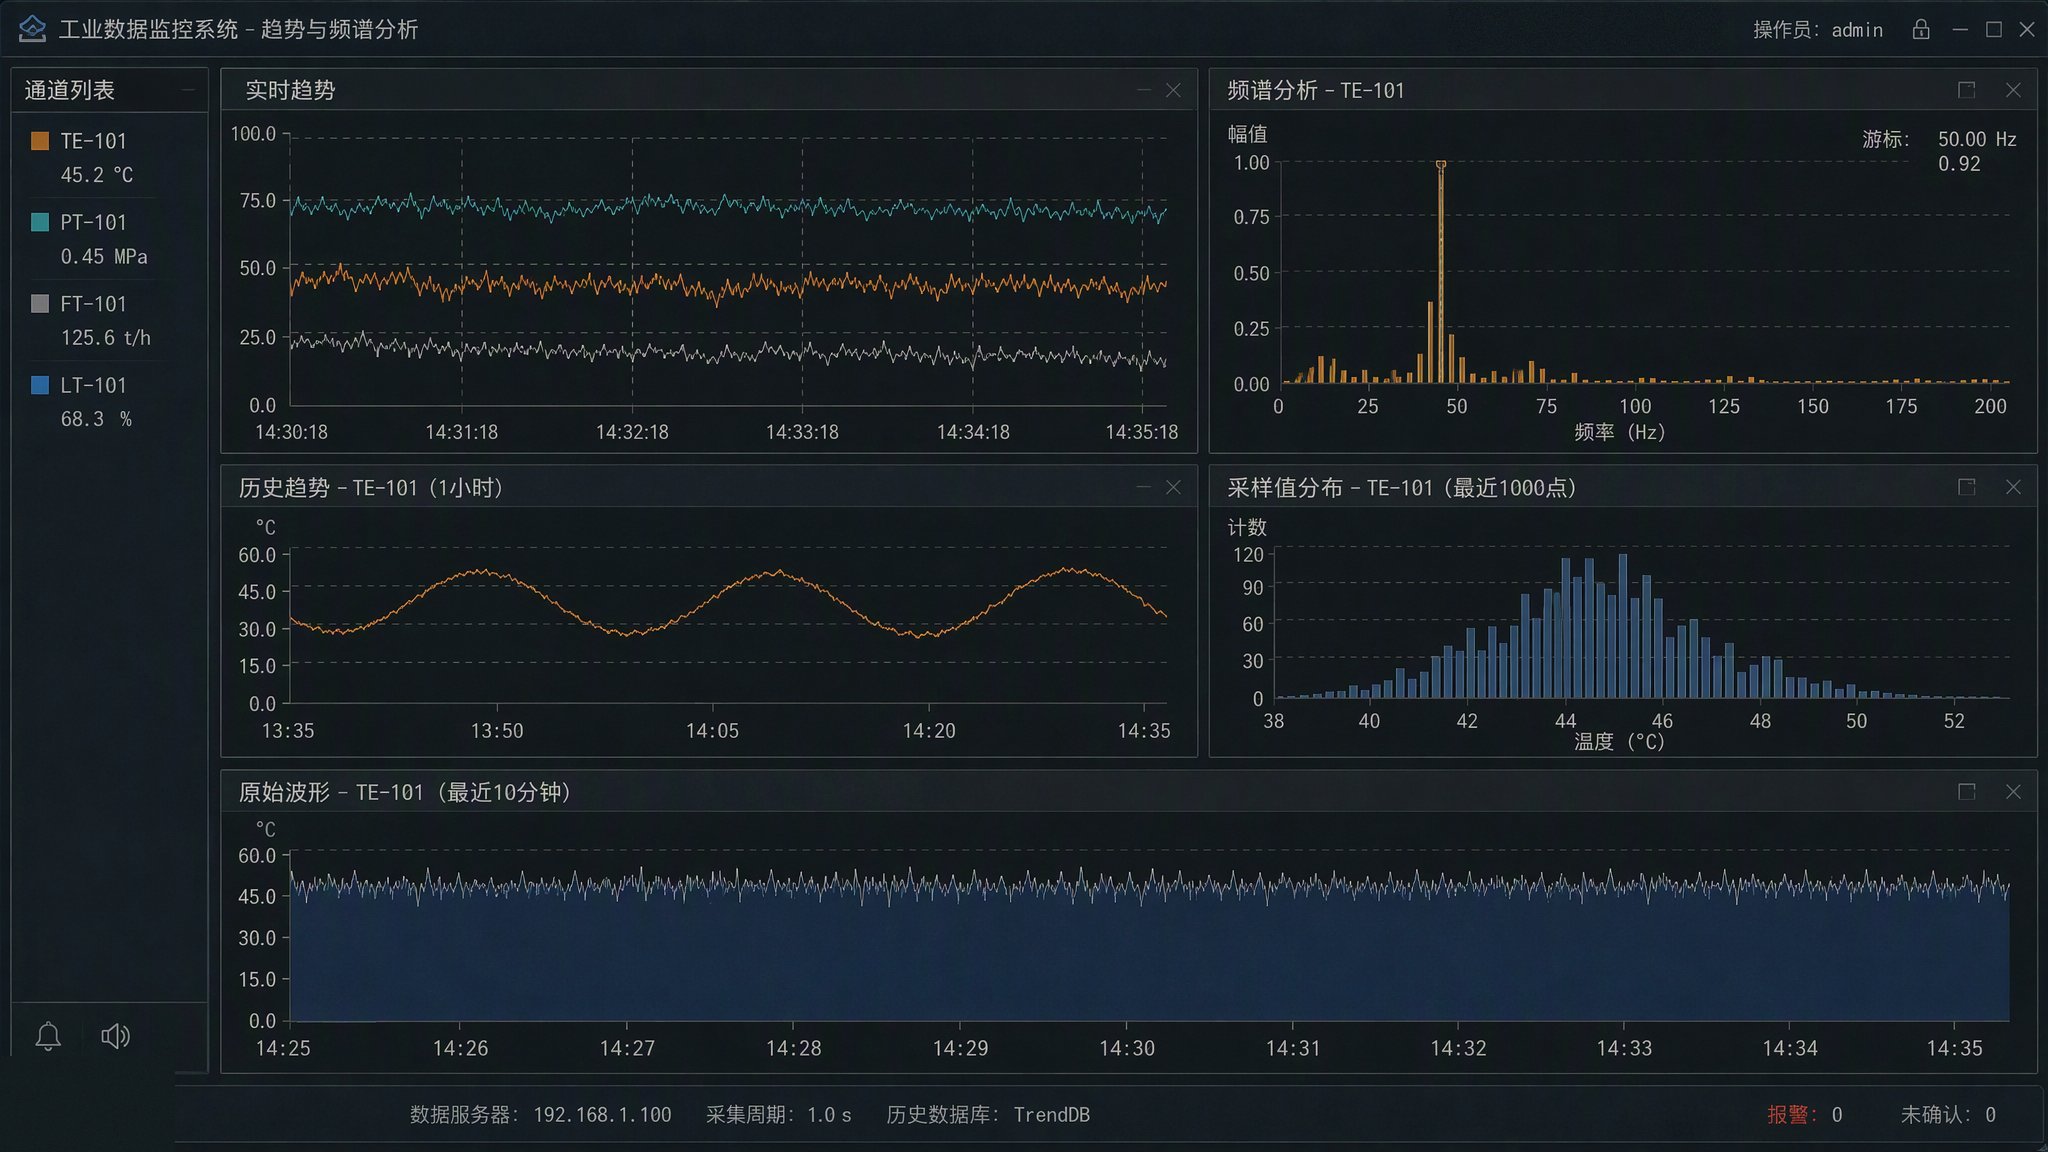2048x1152 pixels.
Task: Click the LT-101 blue color swatch
Action: point(40,384)
